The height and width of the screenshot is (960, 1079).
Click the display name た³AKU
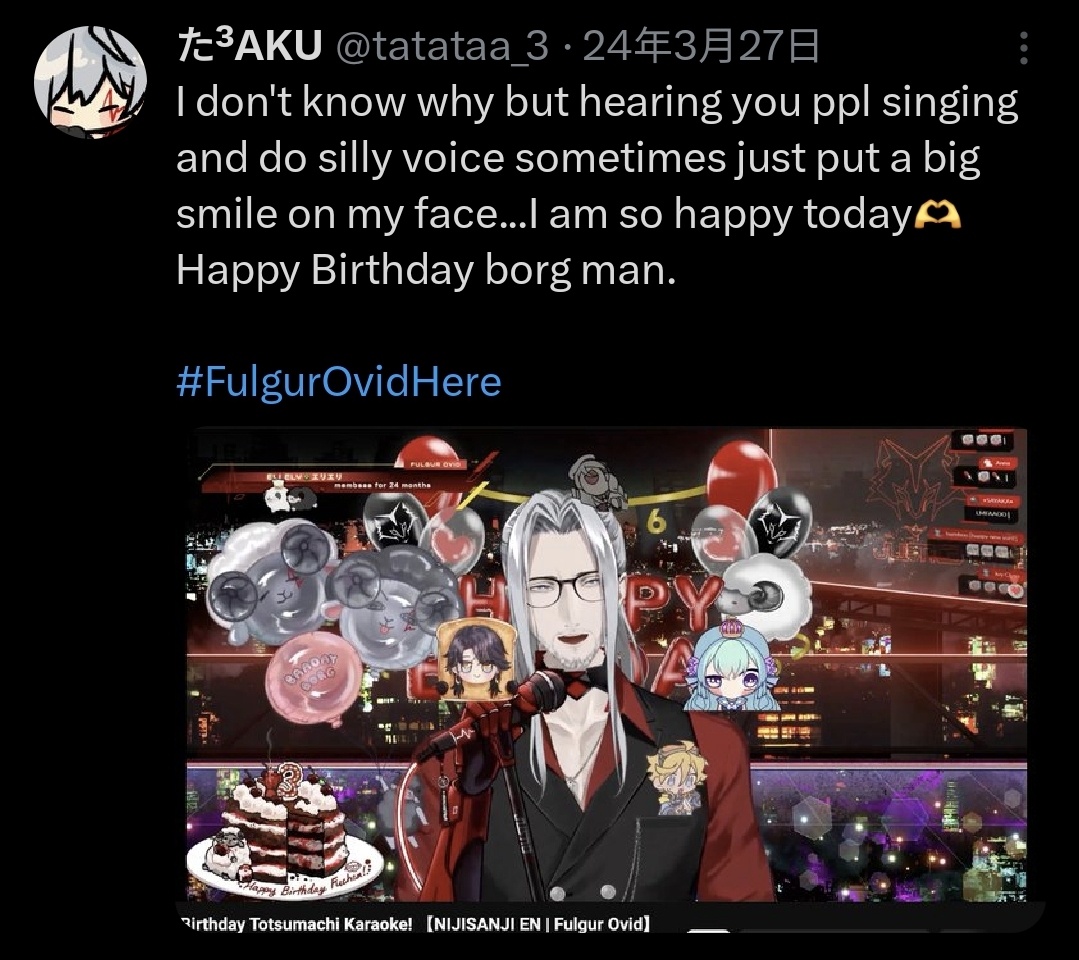249,47
